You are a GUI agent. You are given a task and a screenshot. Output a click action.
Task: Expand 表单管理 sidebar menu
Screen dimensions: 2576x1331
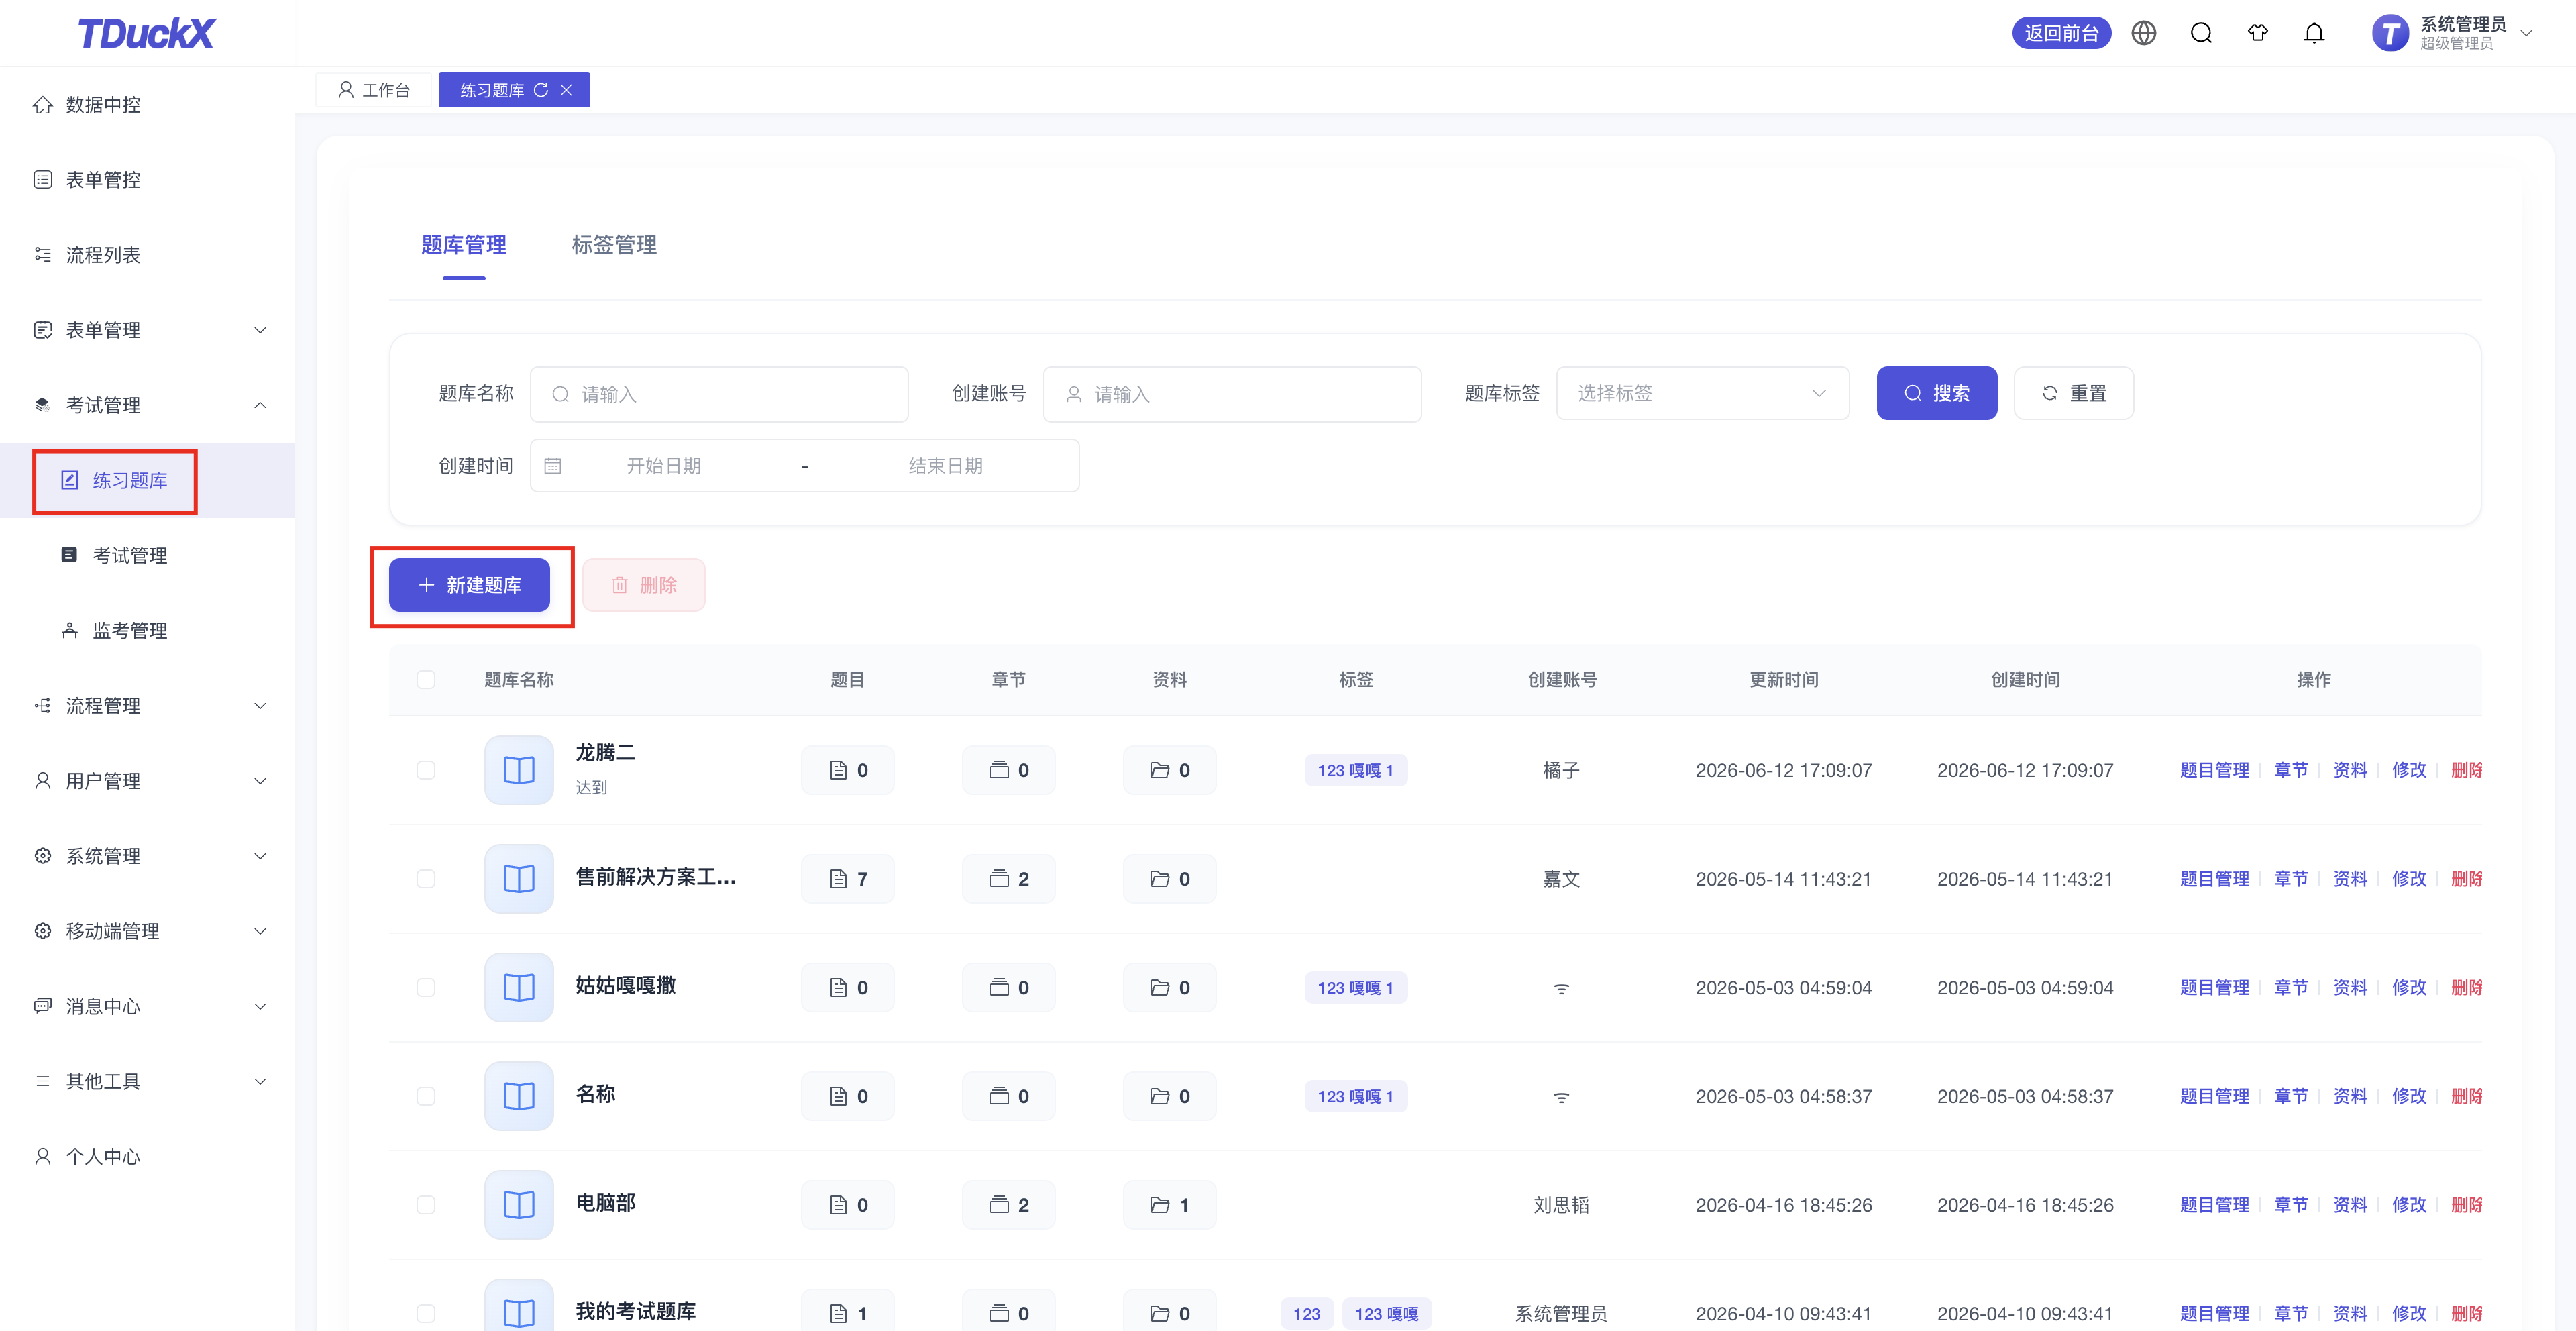[x=147, y=330]
